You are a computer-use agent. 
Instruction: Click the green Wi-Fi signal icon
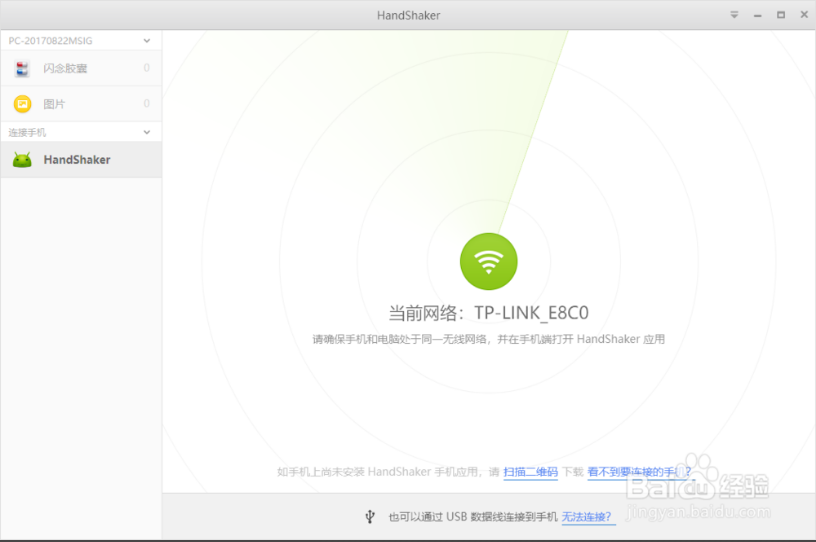(x=489, y=261)
